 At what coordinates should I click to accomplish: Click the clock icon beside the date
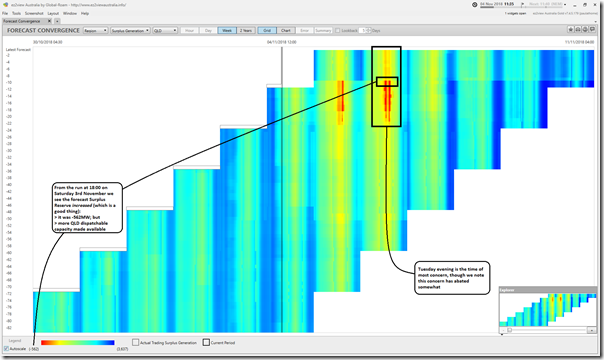point(475,5)
